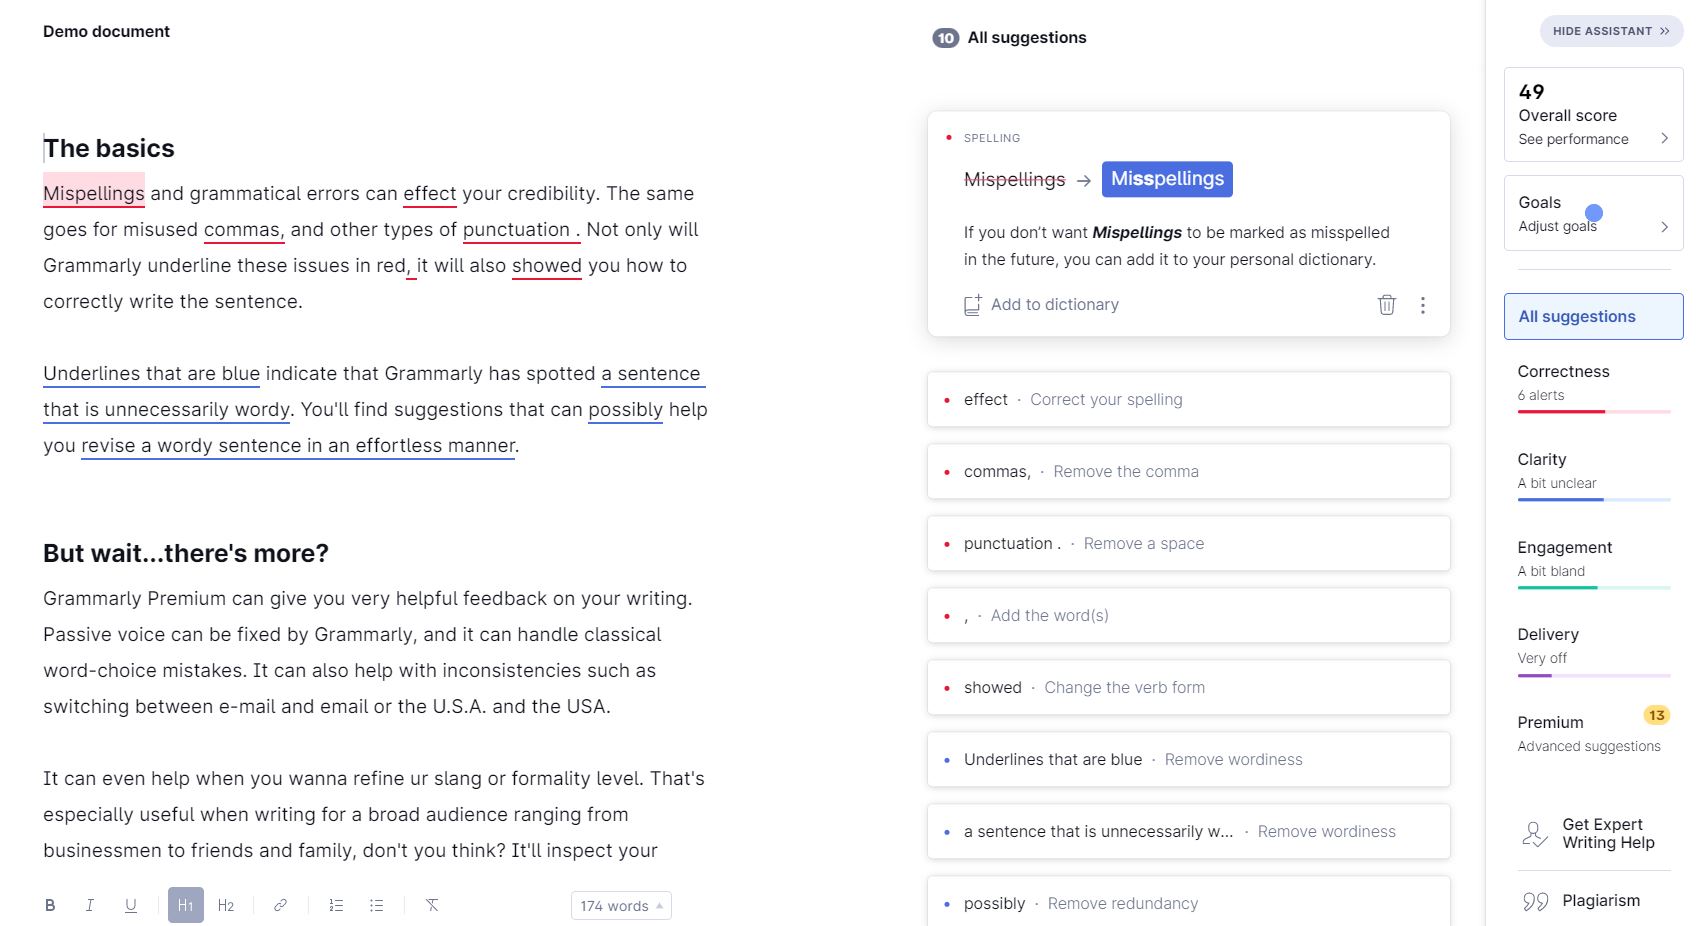Insert a link with the link icon
This screenshot has width=1697, height=926.
point(281,905)
